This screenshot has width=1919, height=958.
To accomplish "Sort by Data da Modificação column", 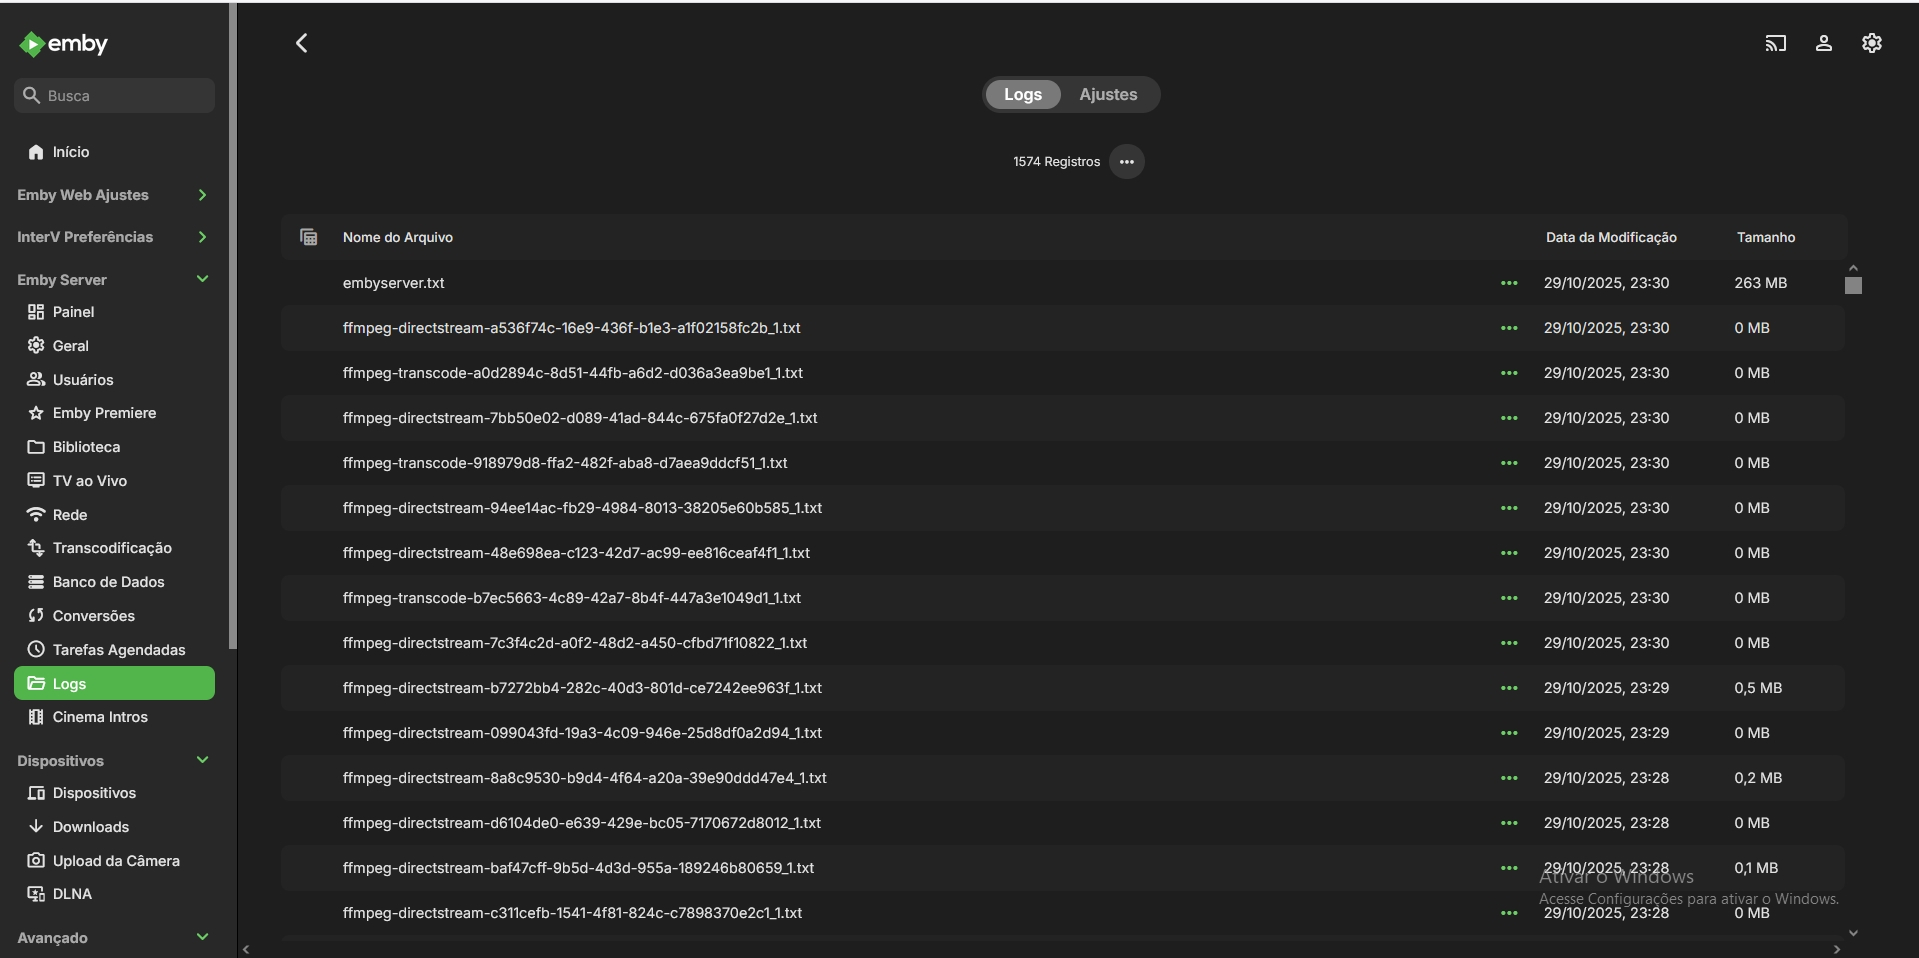I will [1611, 237].
